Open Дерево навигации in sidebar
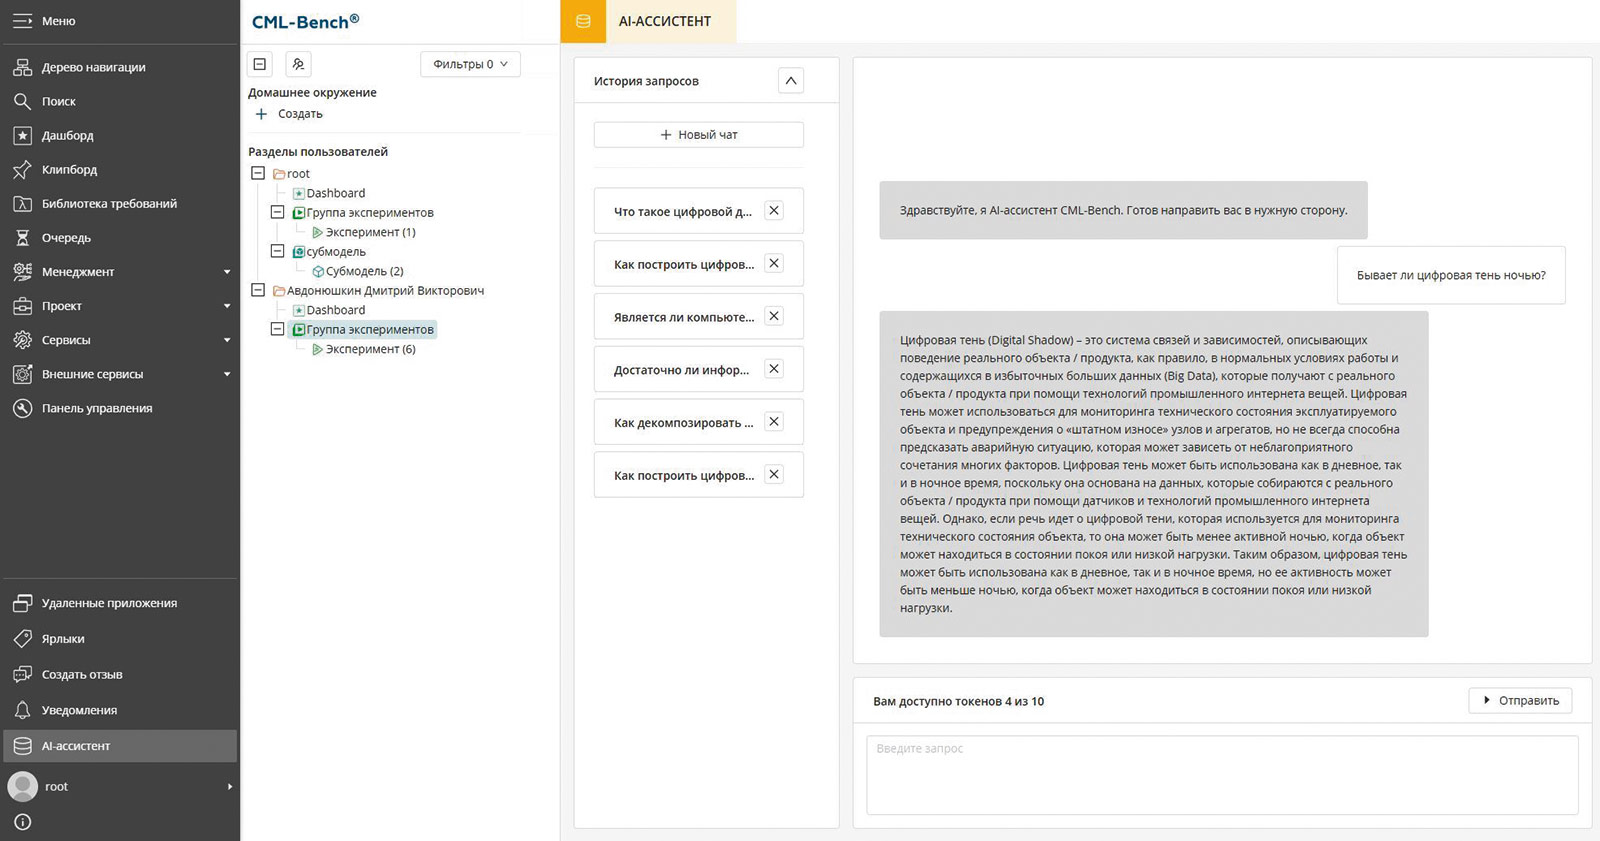This screenshot has height=841, width=1600. point(119,67)
